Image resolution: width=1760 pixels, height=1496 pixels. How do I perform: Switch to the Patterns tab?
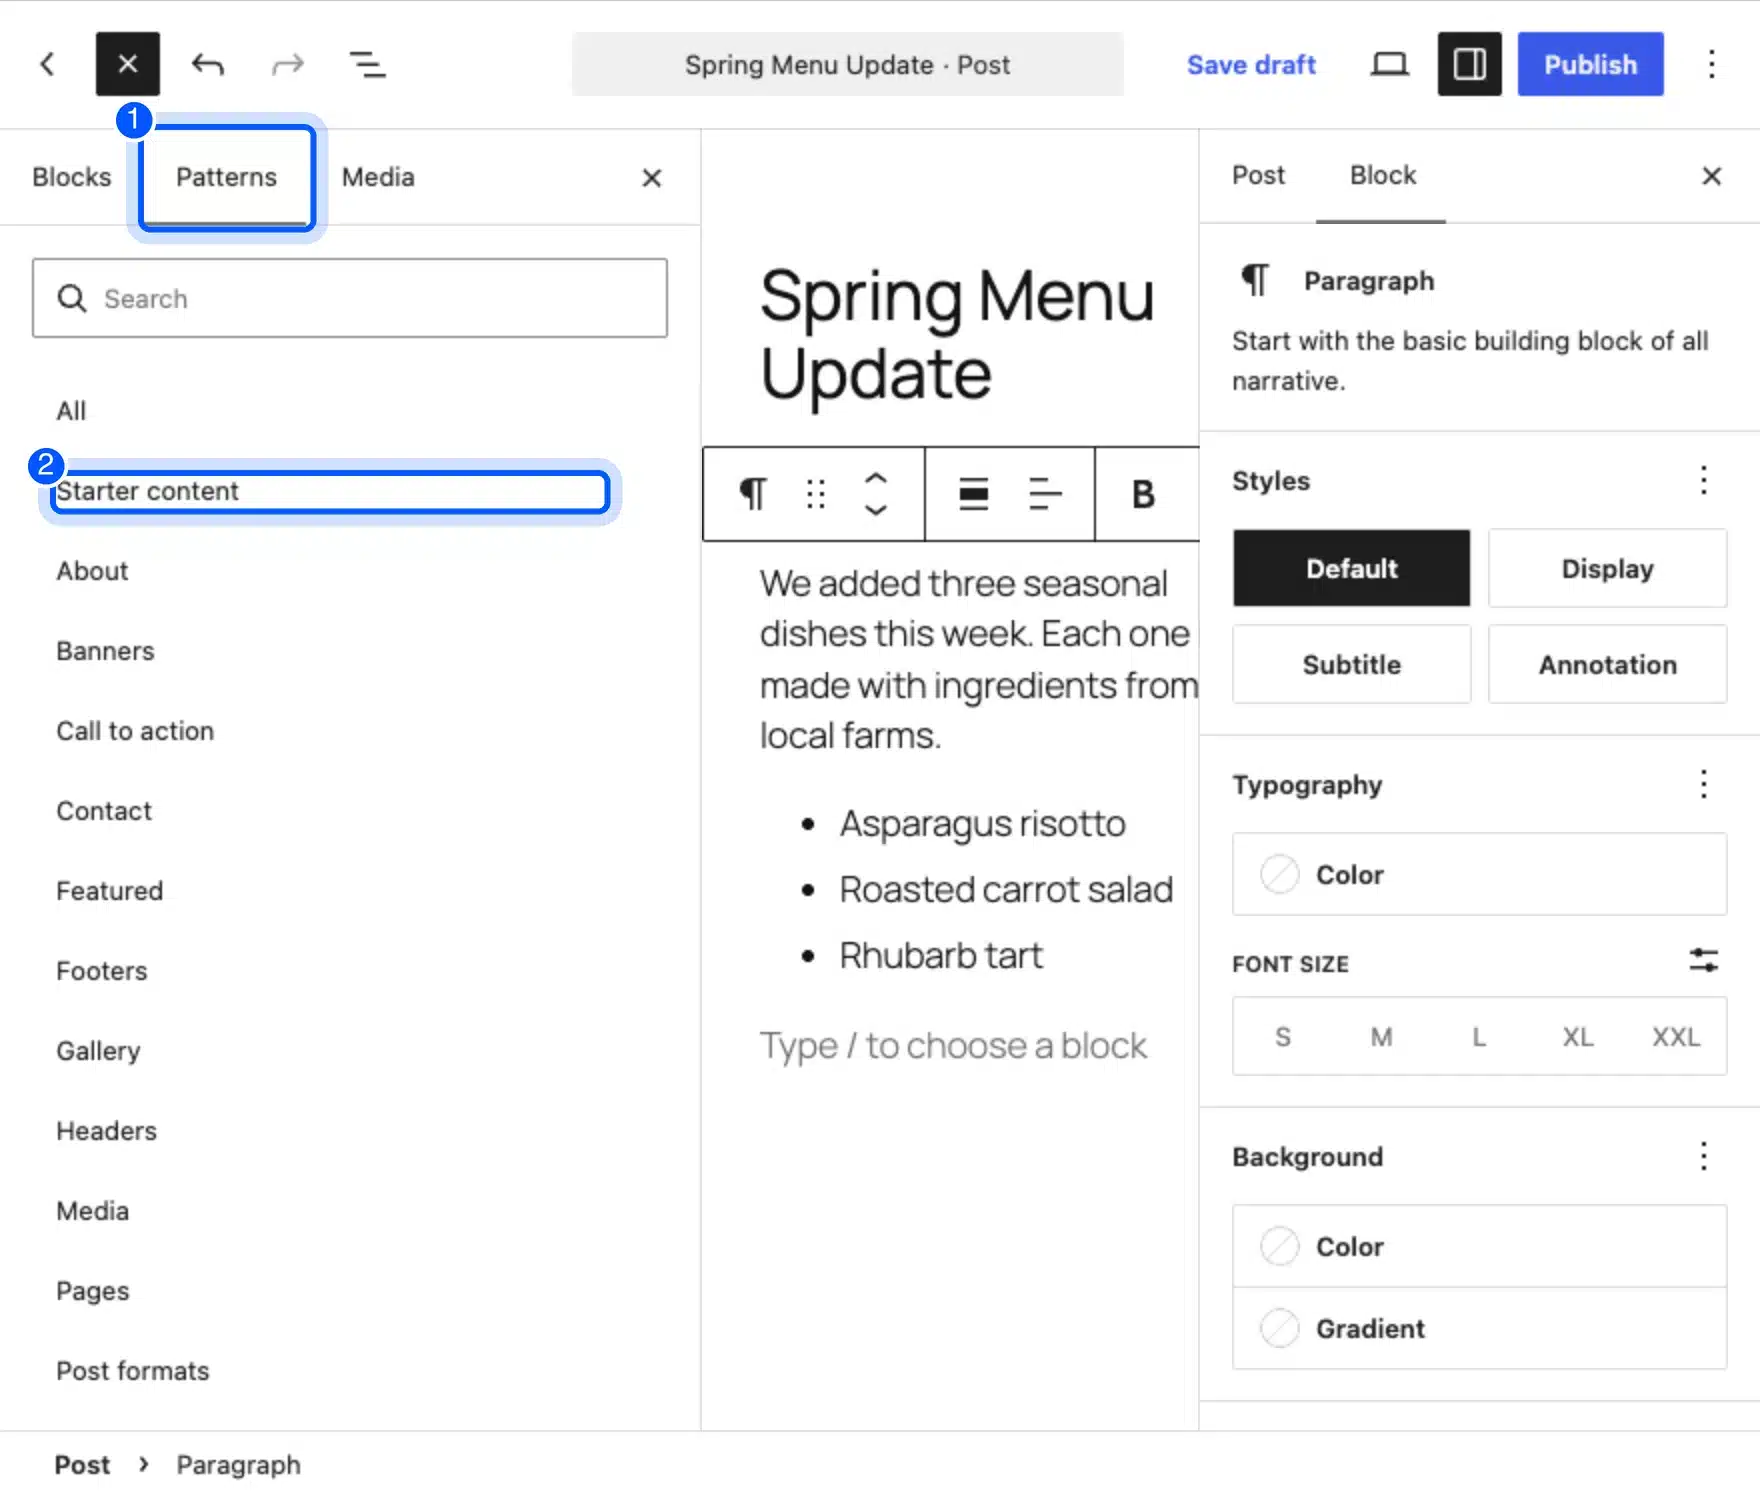(x=226, y=176)
